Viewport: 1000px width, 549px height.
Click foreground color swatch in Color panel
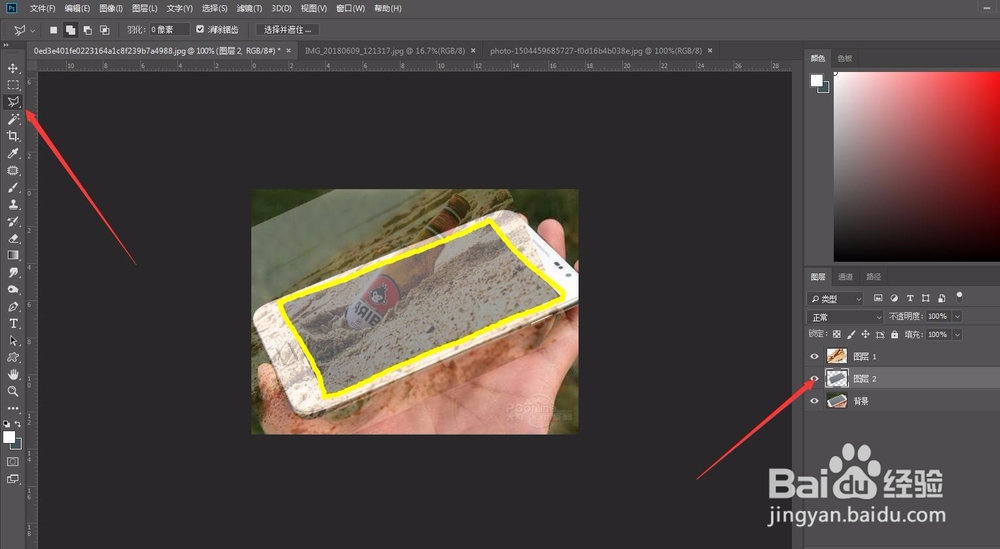click(816, 80)
